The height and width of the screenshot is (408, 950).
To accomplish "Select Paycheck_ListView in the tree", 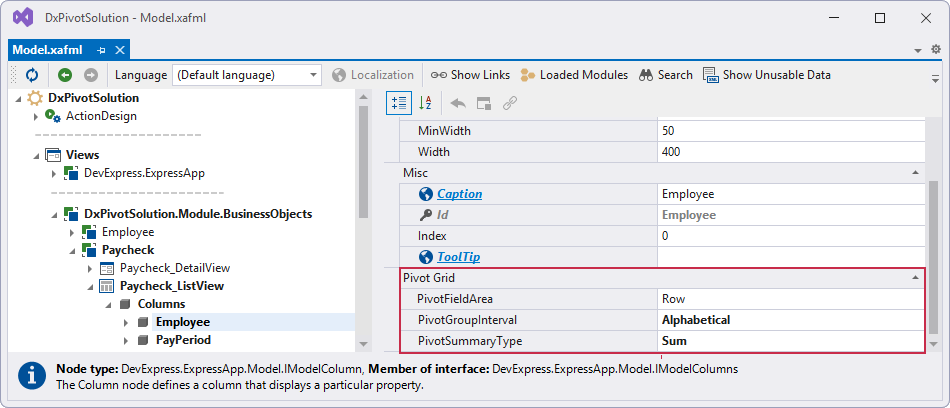I will pyautogui.click(x=172, y=286).
